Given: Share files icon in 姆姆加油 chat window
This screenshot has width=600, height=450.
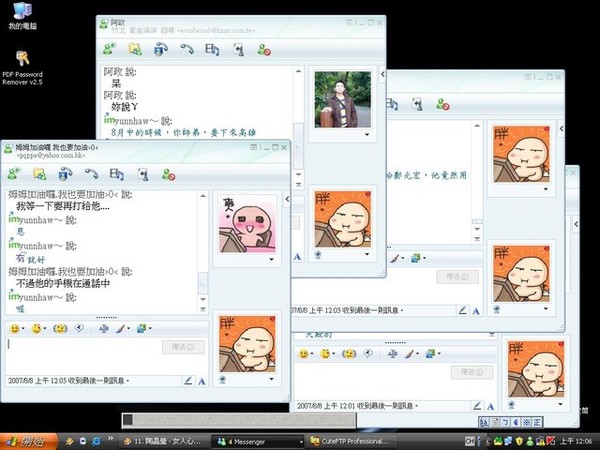Looking at the screenshot, I should pyautogui.click(x=39, y=174).
